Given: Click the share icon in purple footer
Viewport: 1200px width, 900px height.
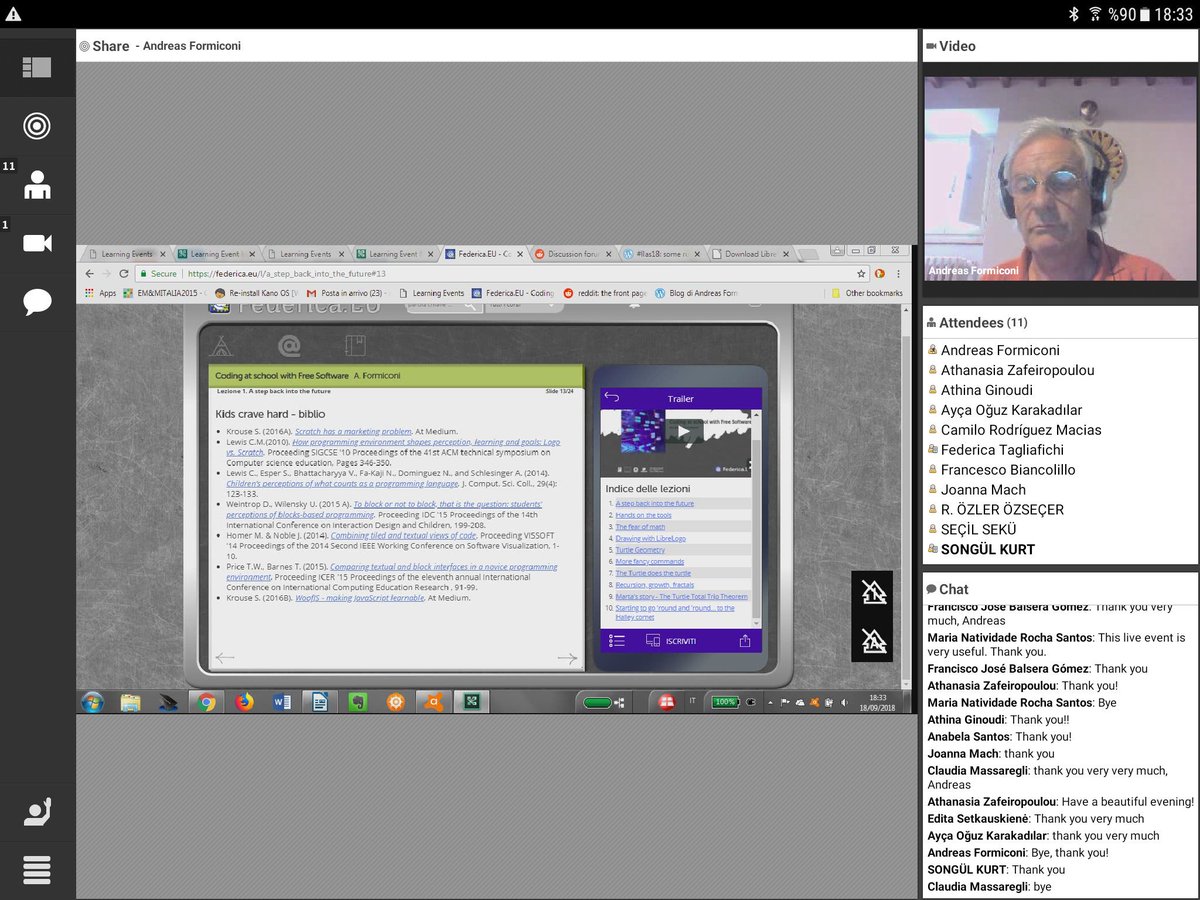Looking at the screenshot, I should (x=745, y=641).
